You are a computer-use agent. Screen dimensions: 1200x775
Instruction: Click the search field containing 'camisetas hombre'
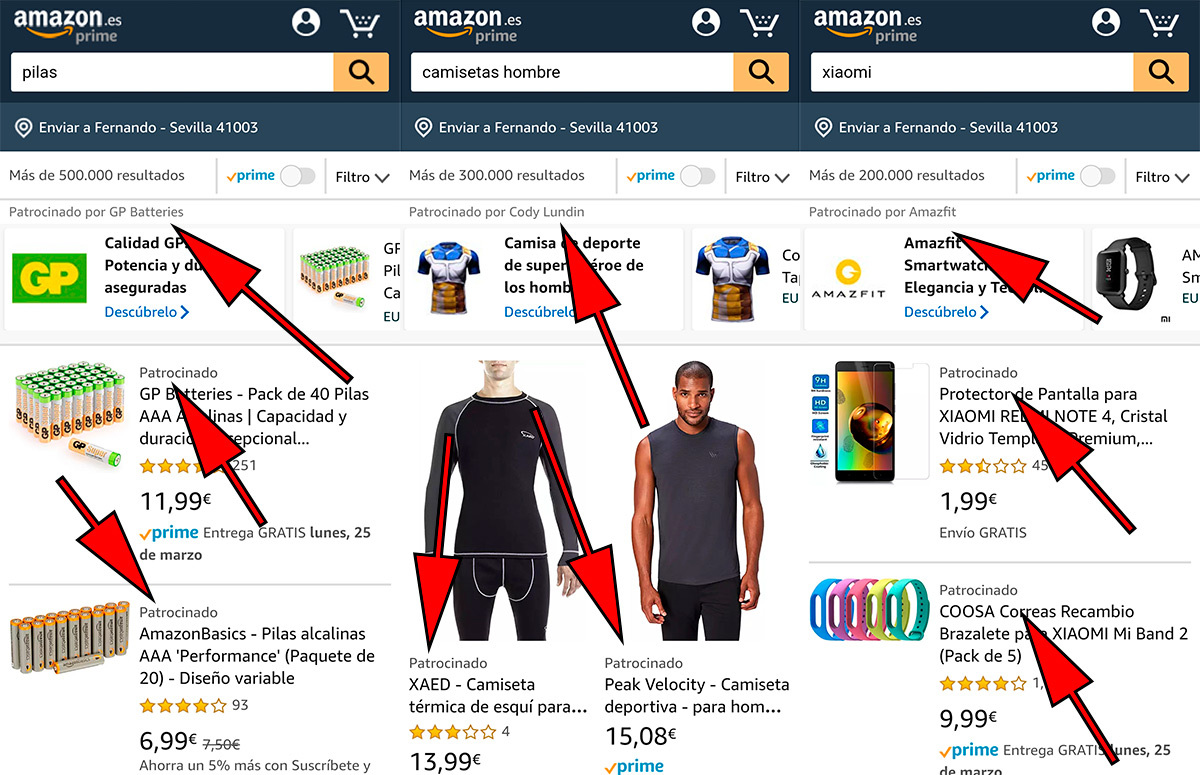(572, 72)
